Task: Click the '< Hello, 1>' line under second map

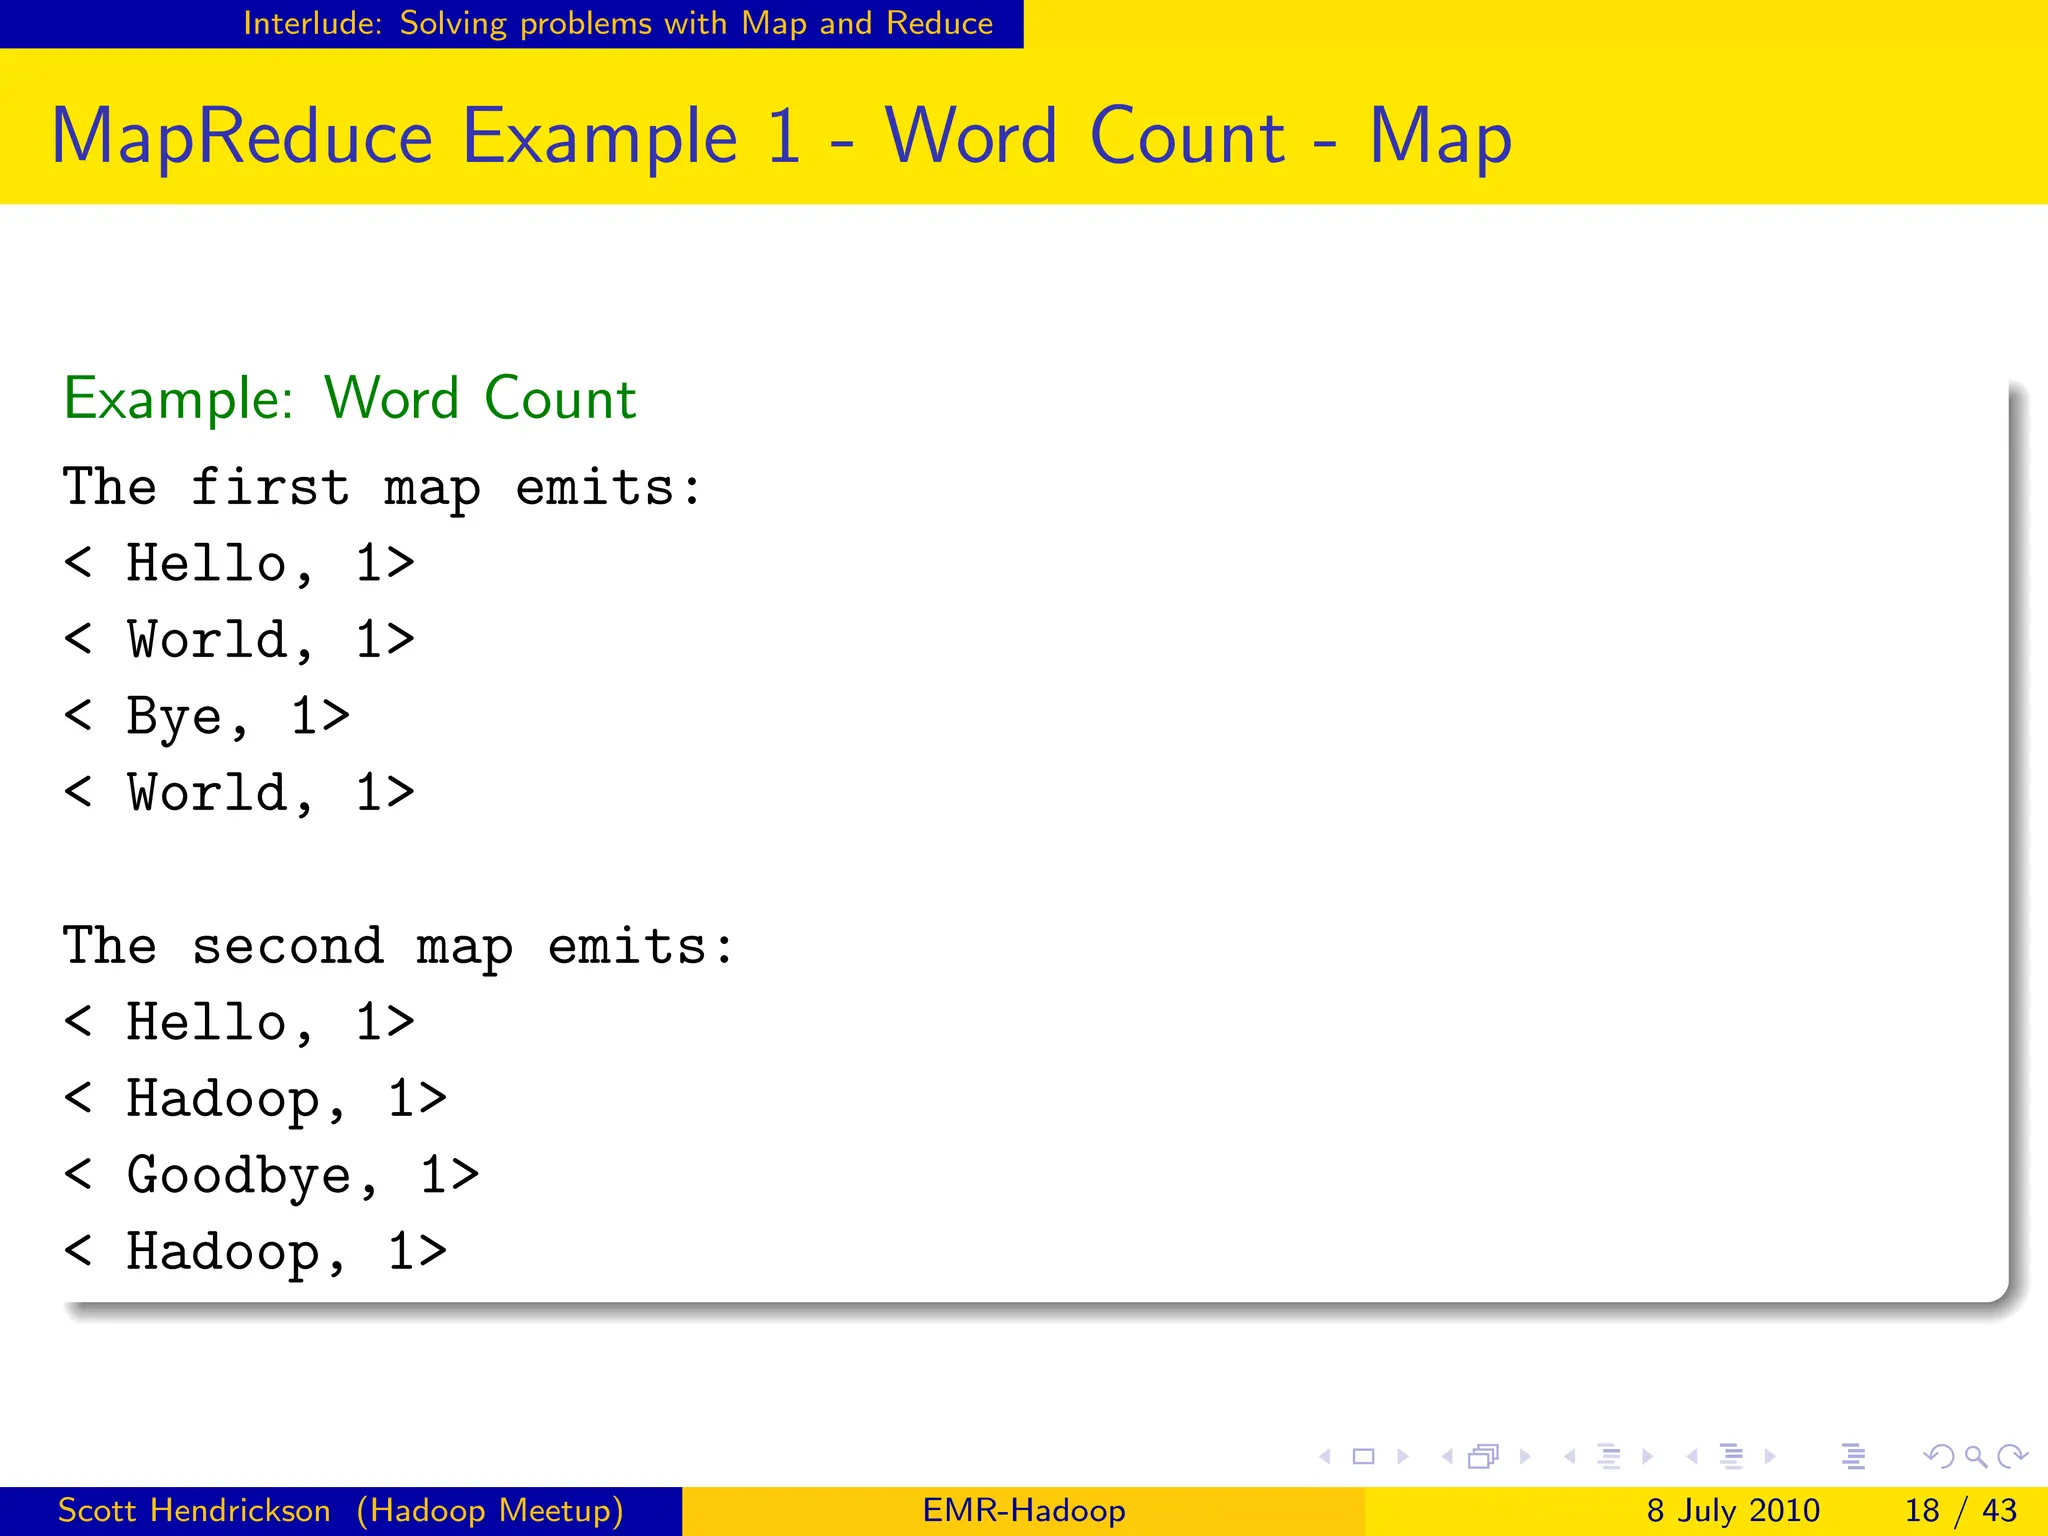Action: (x=239, y=1023)
